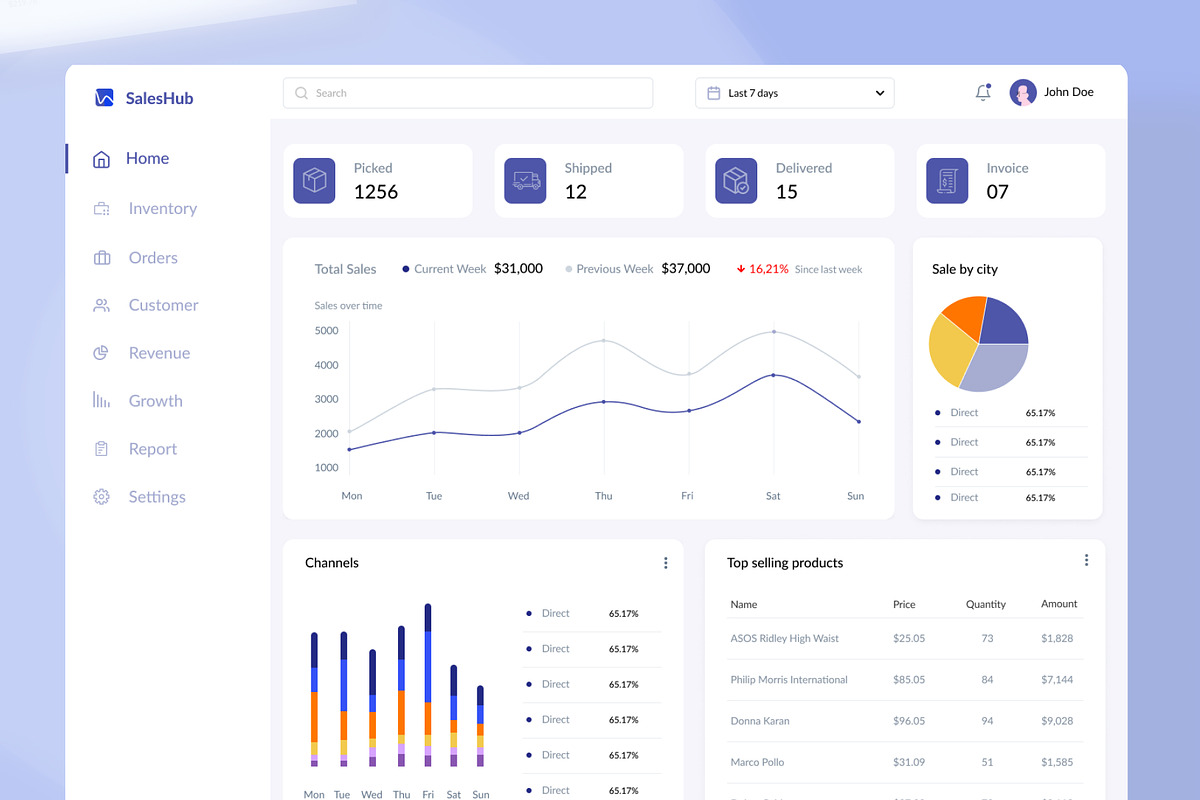Click the Revenue pie chart icon

(101, 353)
